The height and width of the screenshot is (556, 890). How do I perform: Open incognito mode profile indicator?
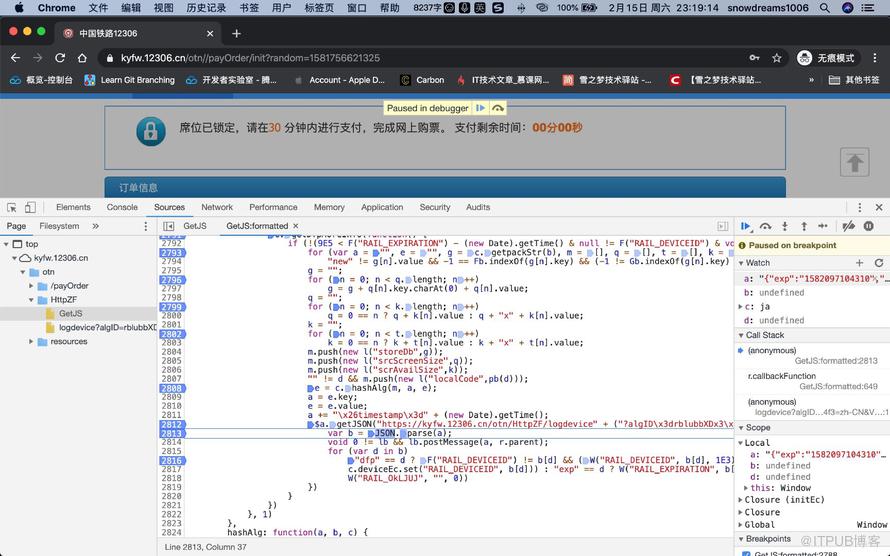(x=826, y=58)
